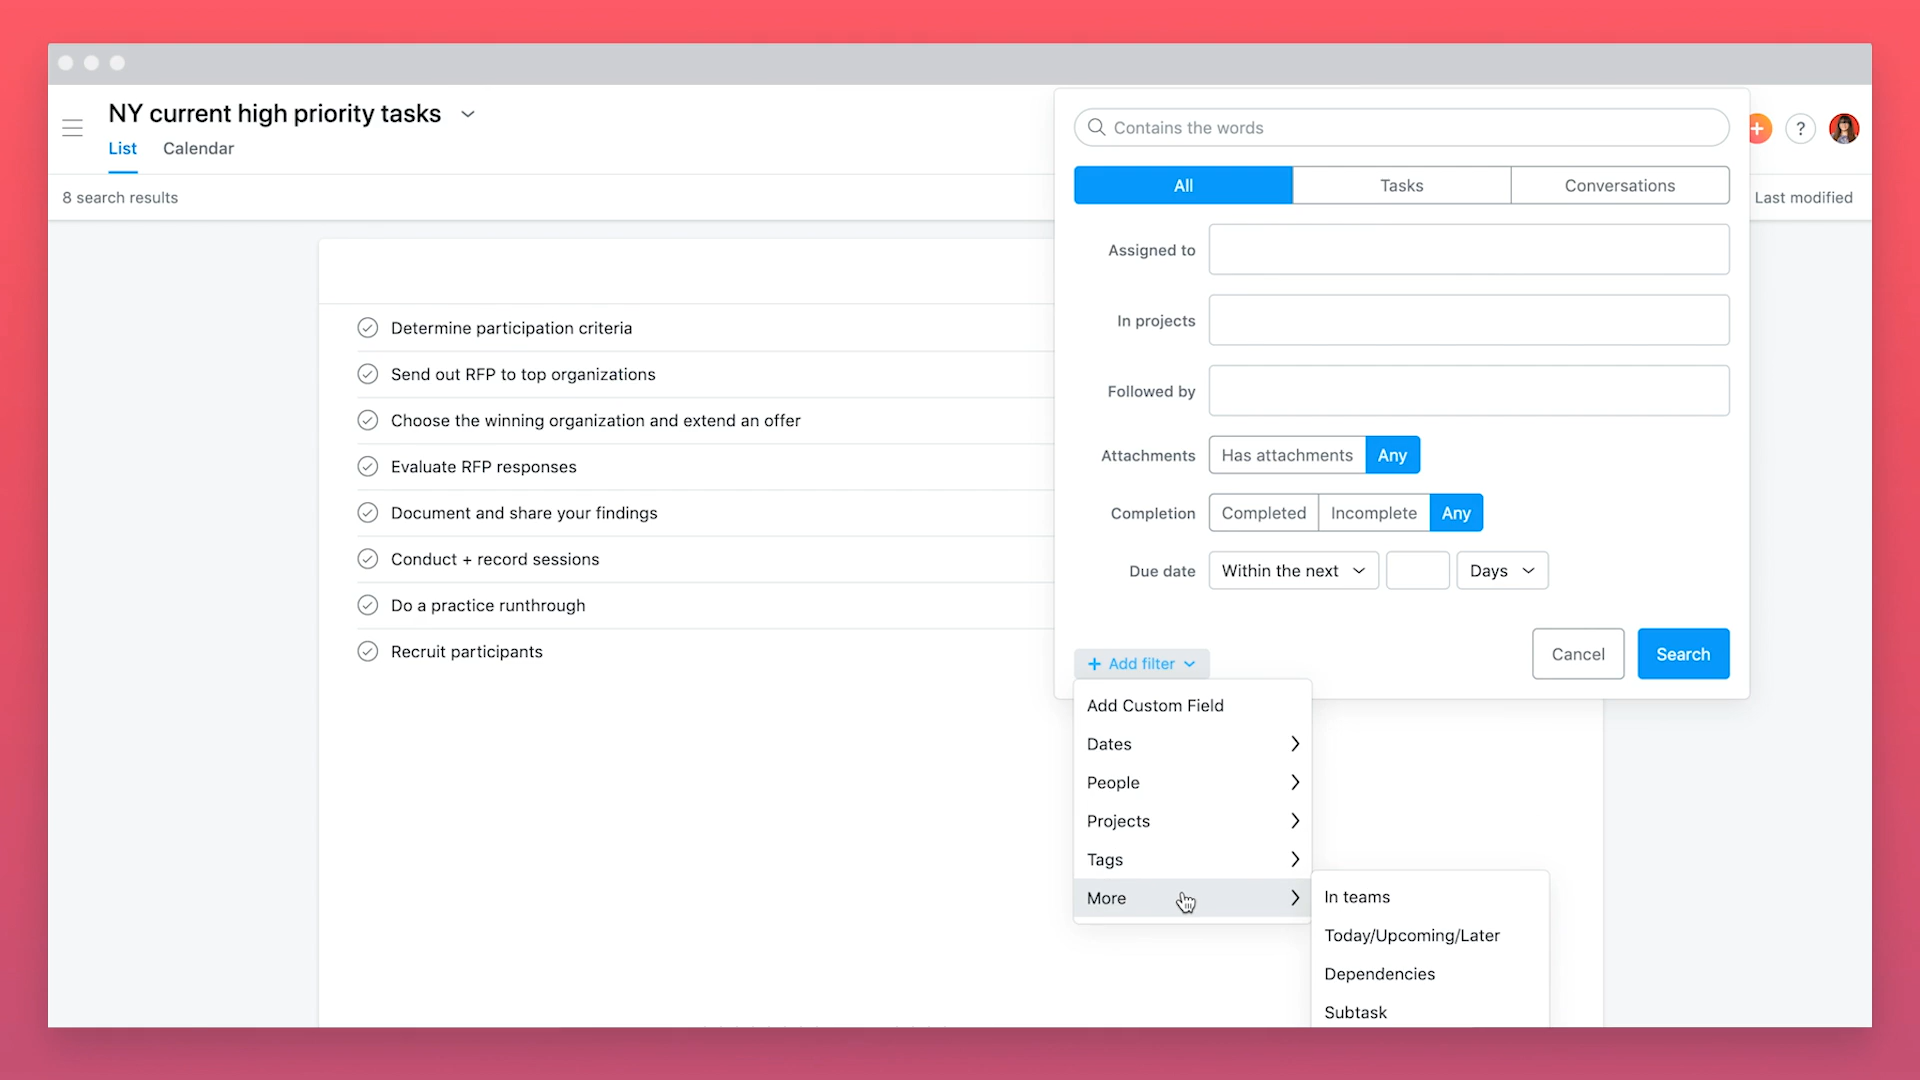Click the magnifying glass search icon
This screenshot has width=1920, height=1080.
tap(1096, 127)
